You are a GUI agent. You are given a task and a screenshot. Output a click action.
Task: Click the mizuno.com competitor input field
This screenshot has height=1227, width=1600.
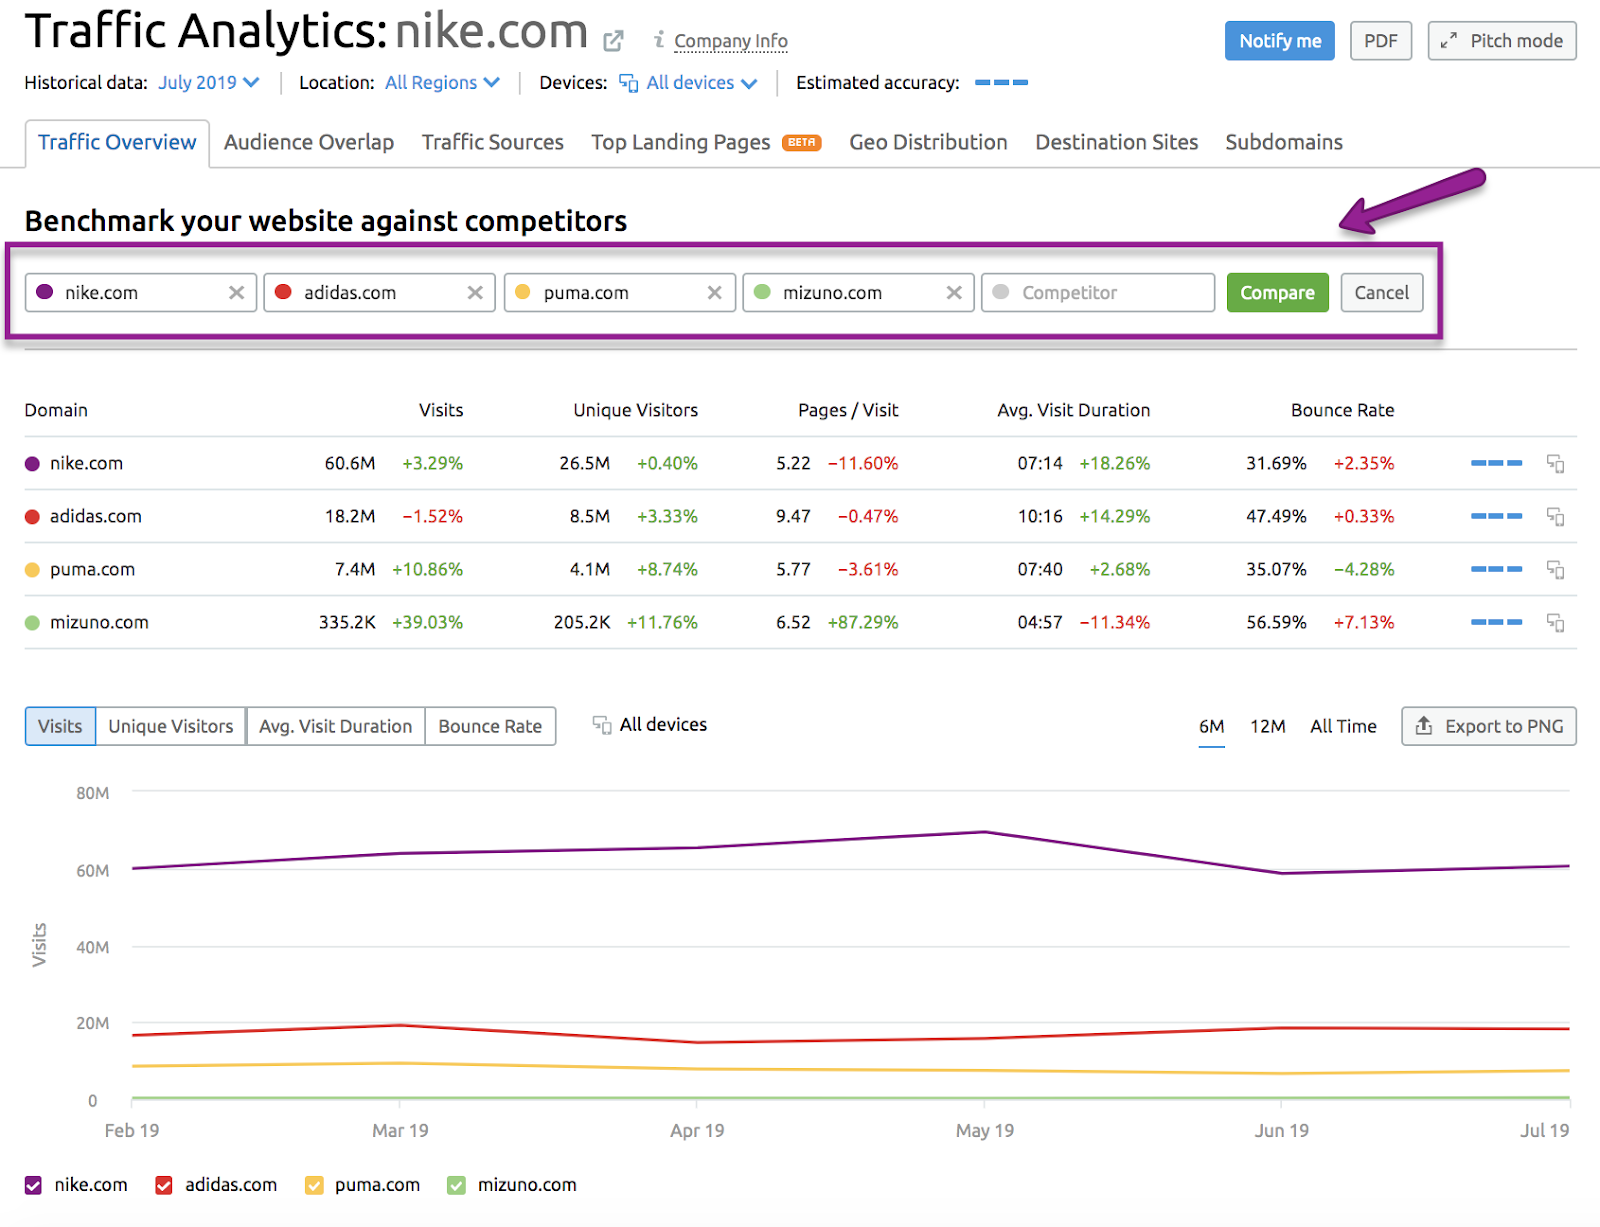859,293
